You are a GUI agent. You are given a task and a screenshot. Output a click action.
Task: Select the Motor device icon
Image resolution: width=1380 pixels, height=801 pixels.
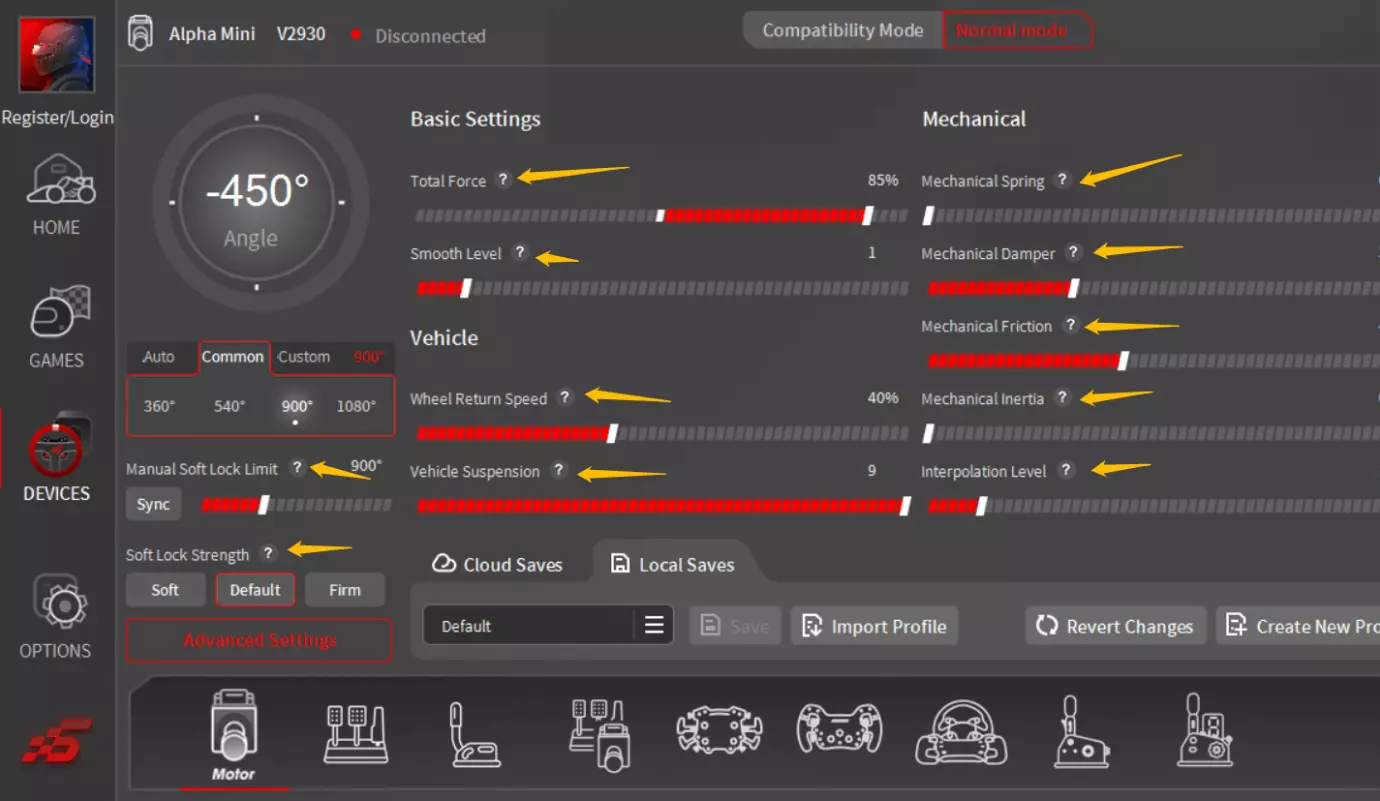tap(233, 730)
